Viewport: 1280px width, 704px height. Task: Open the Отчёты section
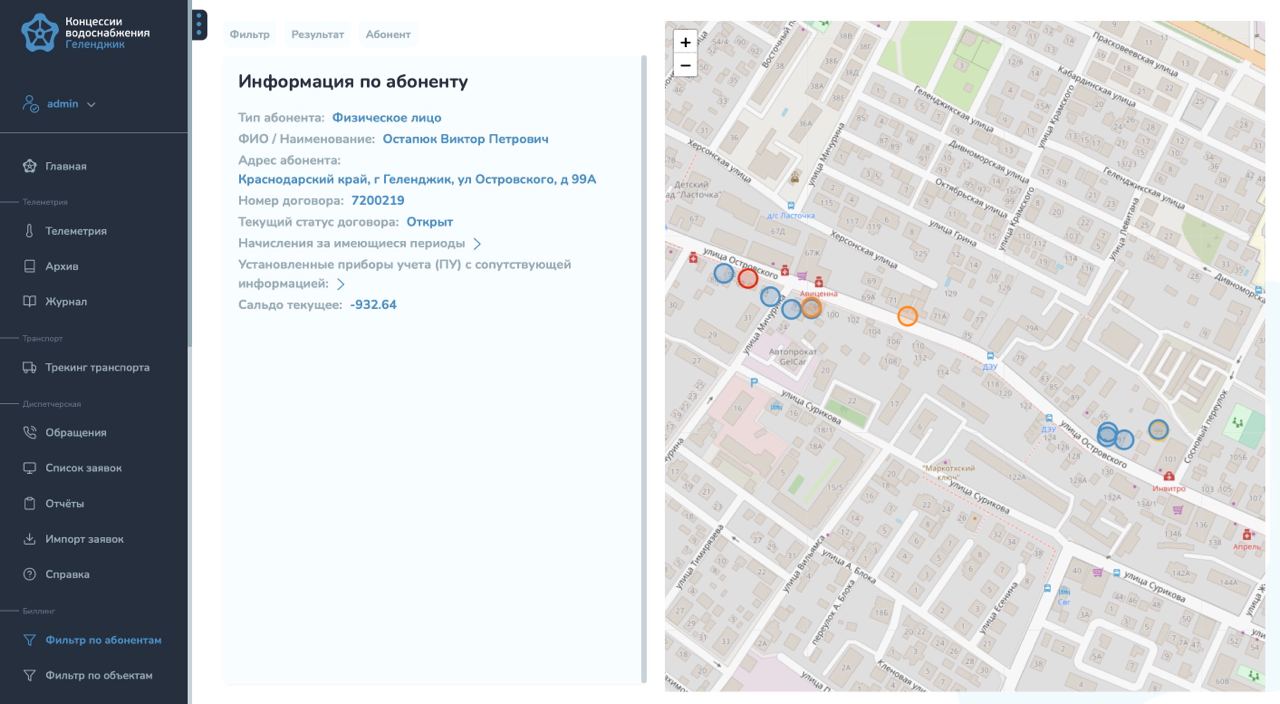(x=64, y=503)
